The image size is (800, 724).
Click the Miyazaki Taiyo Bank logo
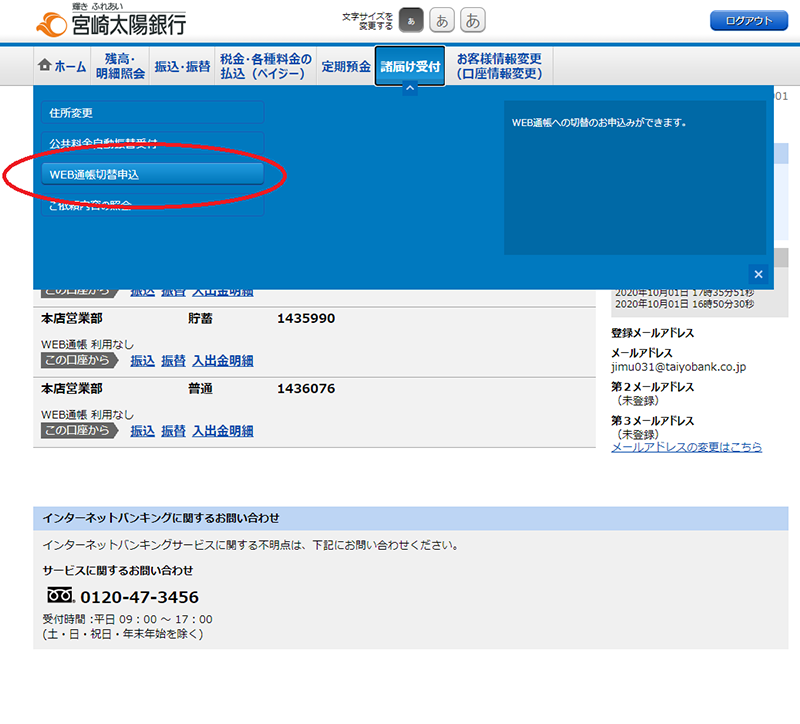[110, 22]
